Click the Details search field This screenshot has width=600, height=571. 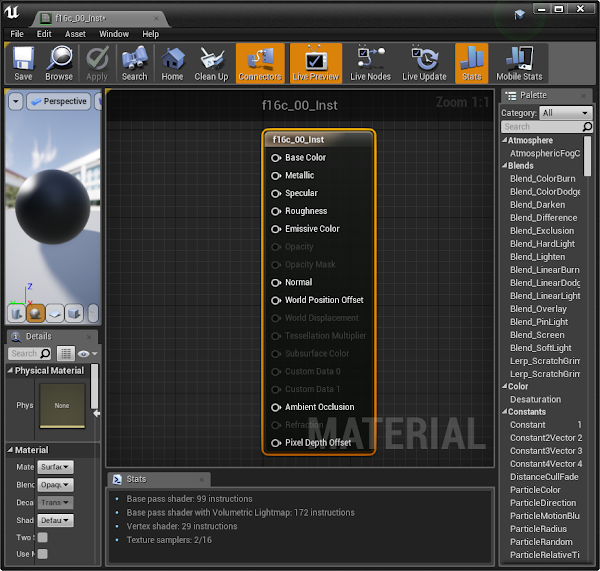(29, 354)
